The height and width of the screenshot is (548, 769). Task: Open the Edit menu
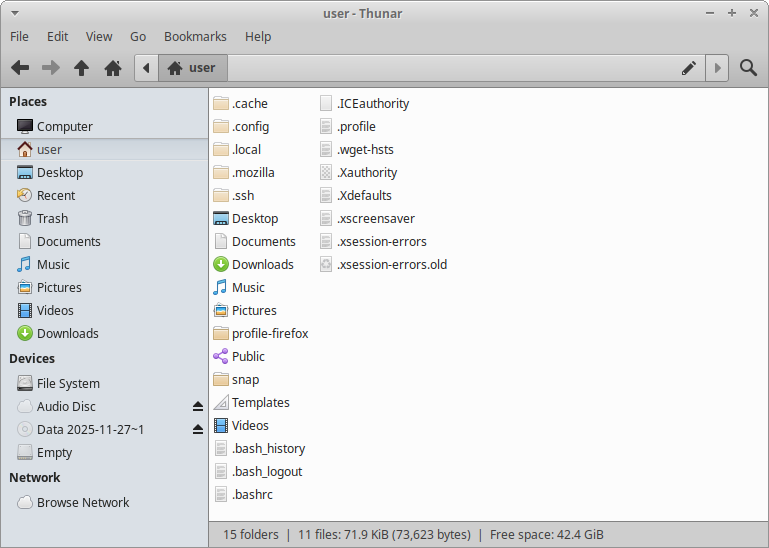click(57, 37)
